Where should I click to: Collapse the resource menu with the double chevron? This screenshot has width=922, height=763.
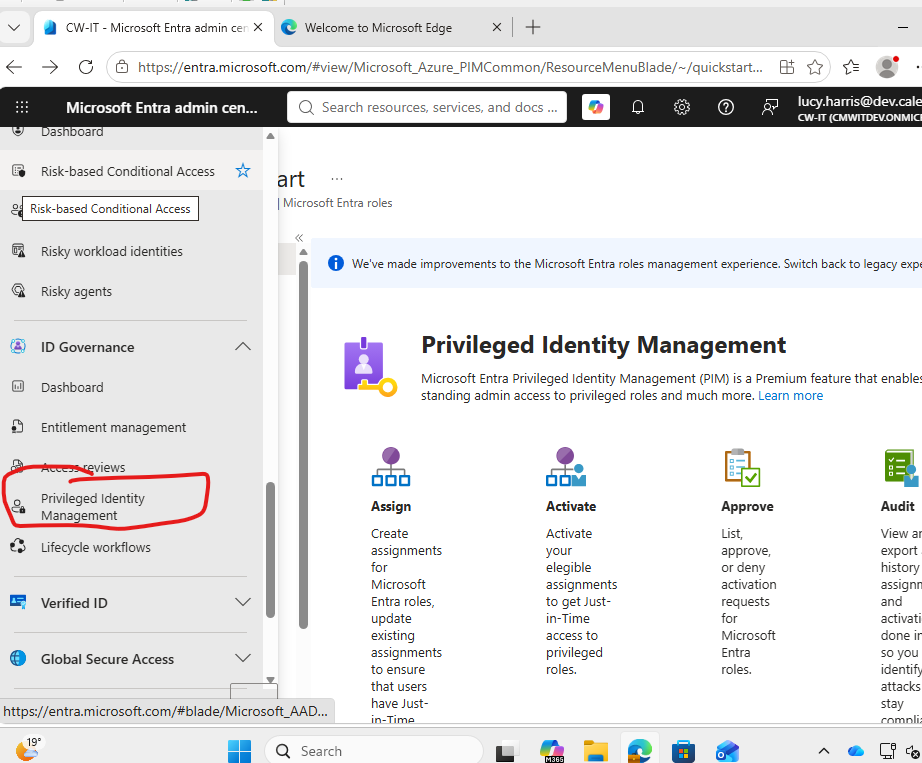[299, 237]
